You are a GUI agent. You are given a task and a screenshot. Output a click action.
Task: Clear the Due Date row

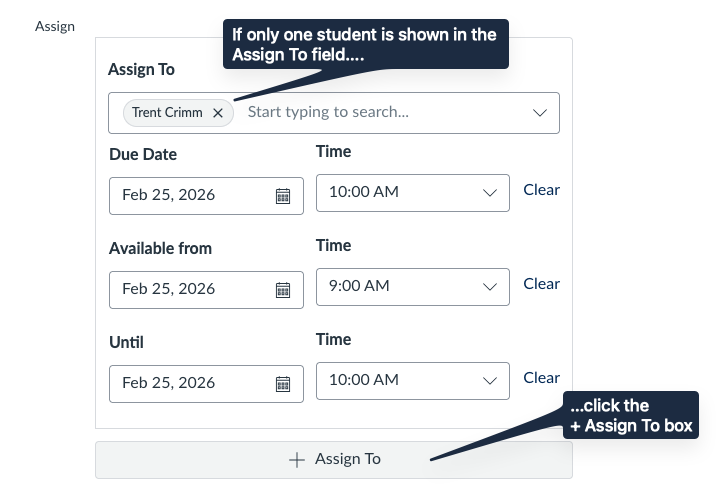541,190
